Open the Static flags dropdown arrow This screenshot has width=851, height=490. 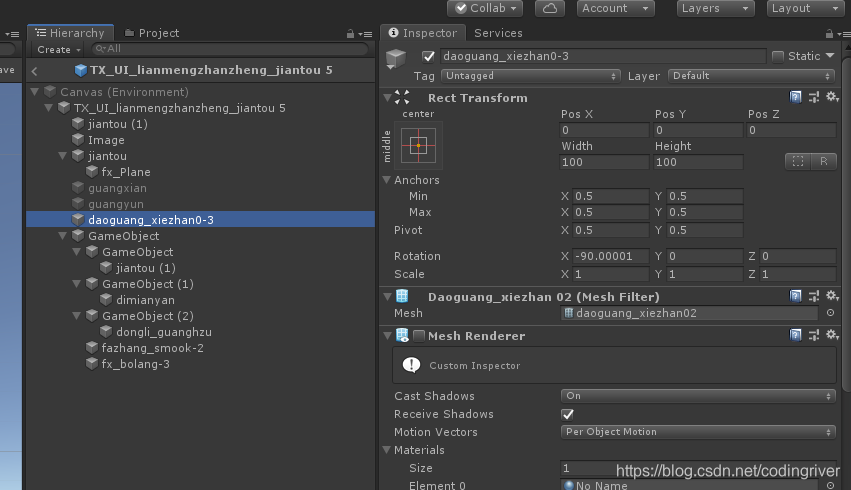(x=830, y=55)
